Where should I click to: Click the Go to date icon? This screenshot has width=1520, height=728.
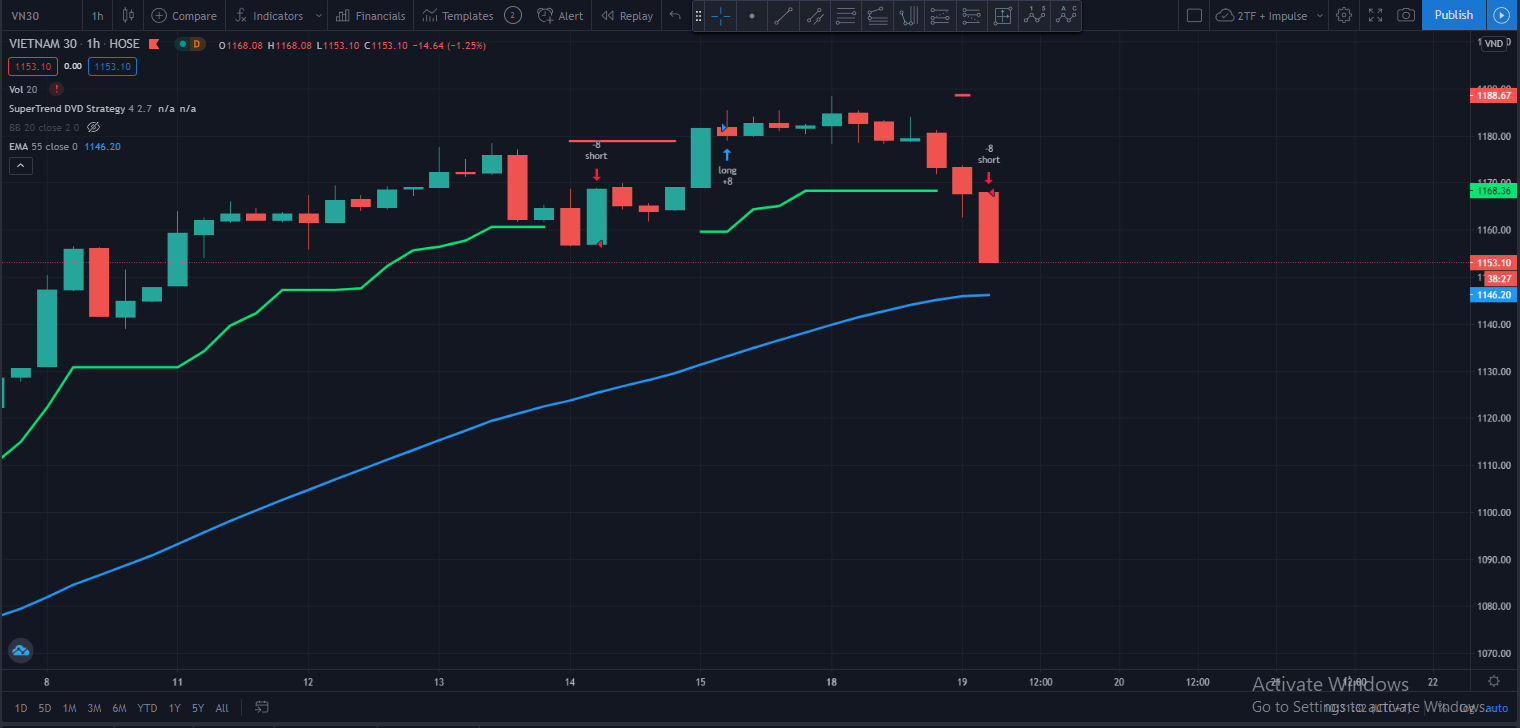pyautogui.click(x=262, y=707)
